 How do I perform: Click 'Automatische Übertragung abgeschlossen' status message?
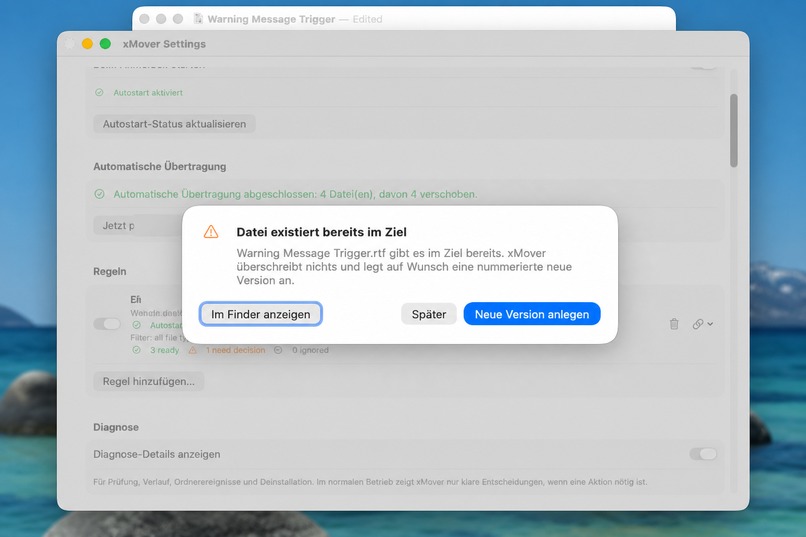[x=295, y=194]
